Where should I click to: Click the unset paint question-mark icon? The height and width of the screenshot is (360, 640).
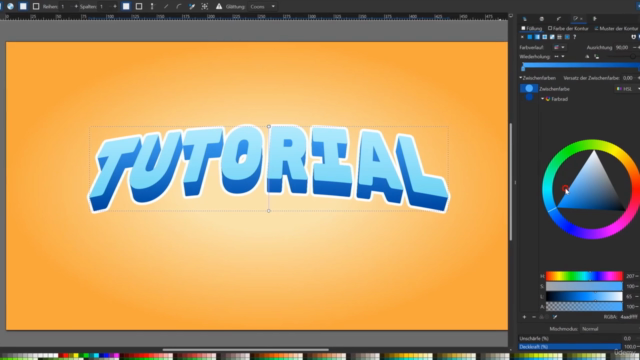[575, 37]
